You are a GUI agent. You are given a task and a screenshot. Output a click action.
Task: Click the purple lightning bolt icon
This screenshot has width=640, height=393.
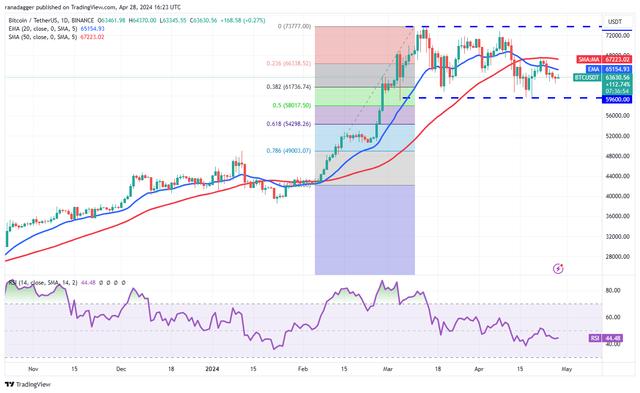pos(558,269)
